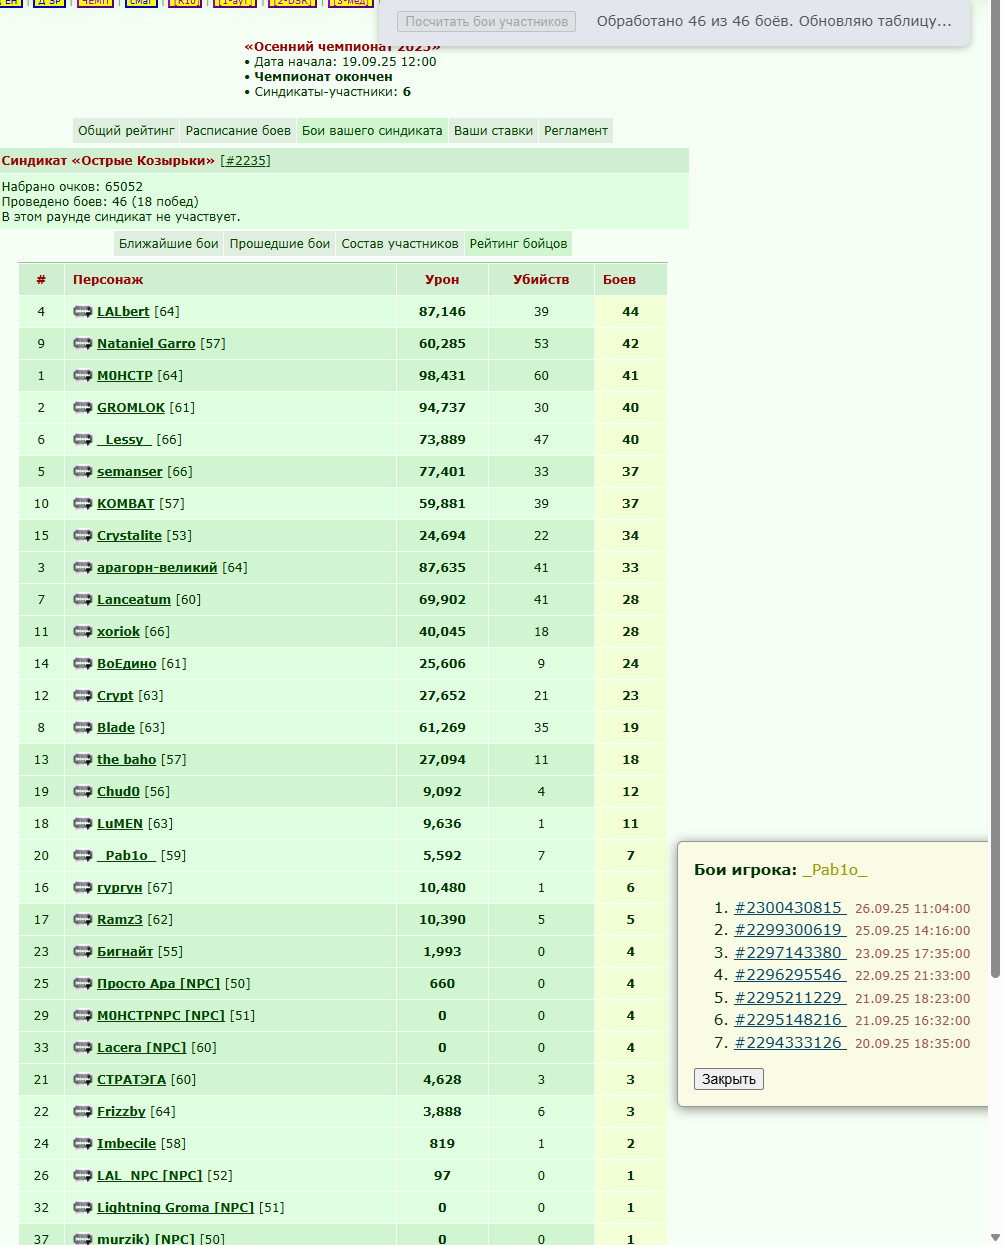Image resolution: width=1003 pixels, height=1245 pixels.
Task: Click the icon next to Просто Ара [NPC]
Action: [x=82, y=984]
